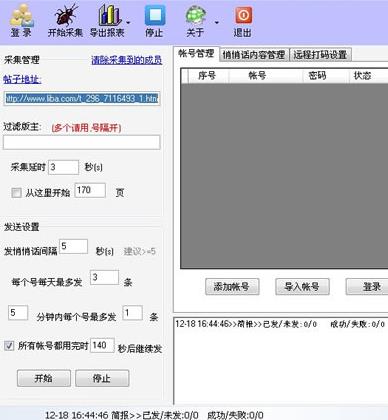Image resolution: width=388 pixels, height=420 pixels.
Task: Enable the 从这里开始 checkbox
Action: 16,193
